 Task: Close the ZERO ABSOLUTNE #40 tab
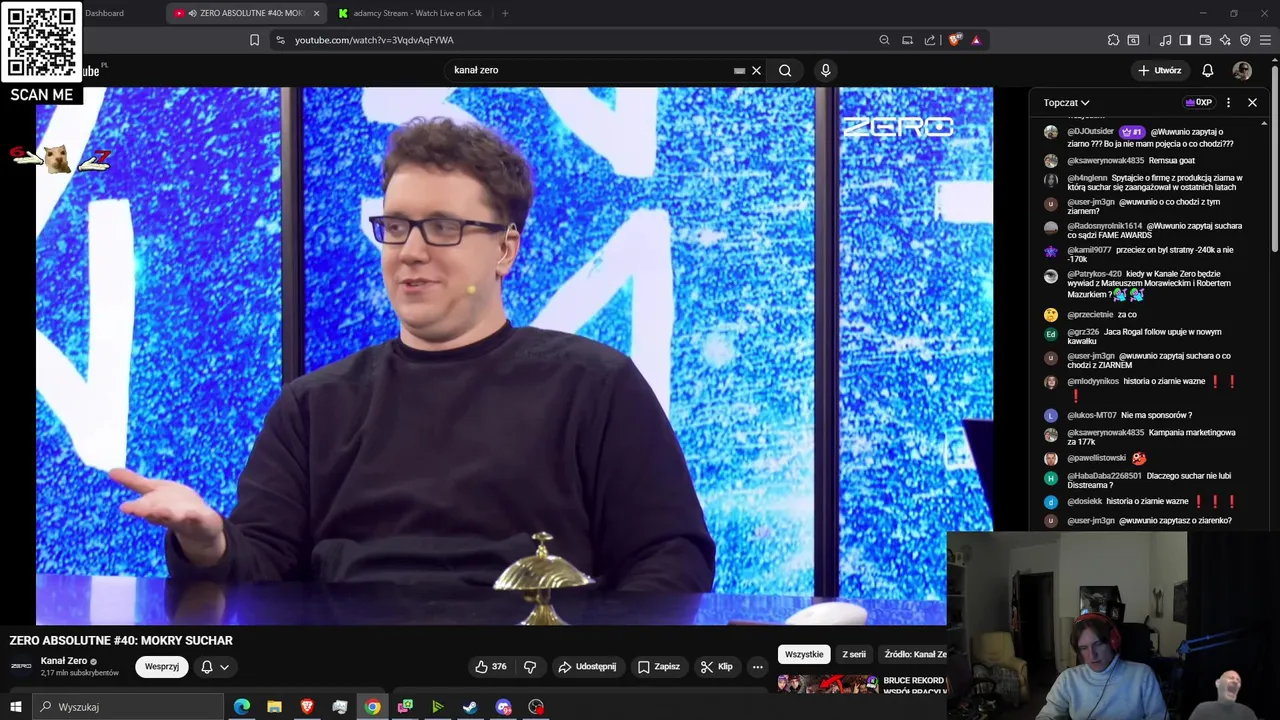316,13
